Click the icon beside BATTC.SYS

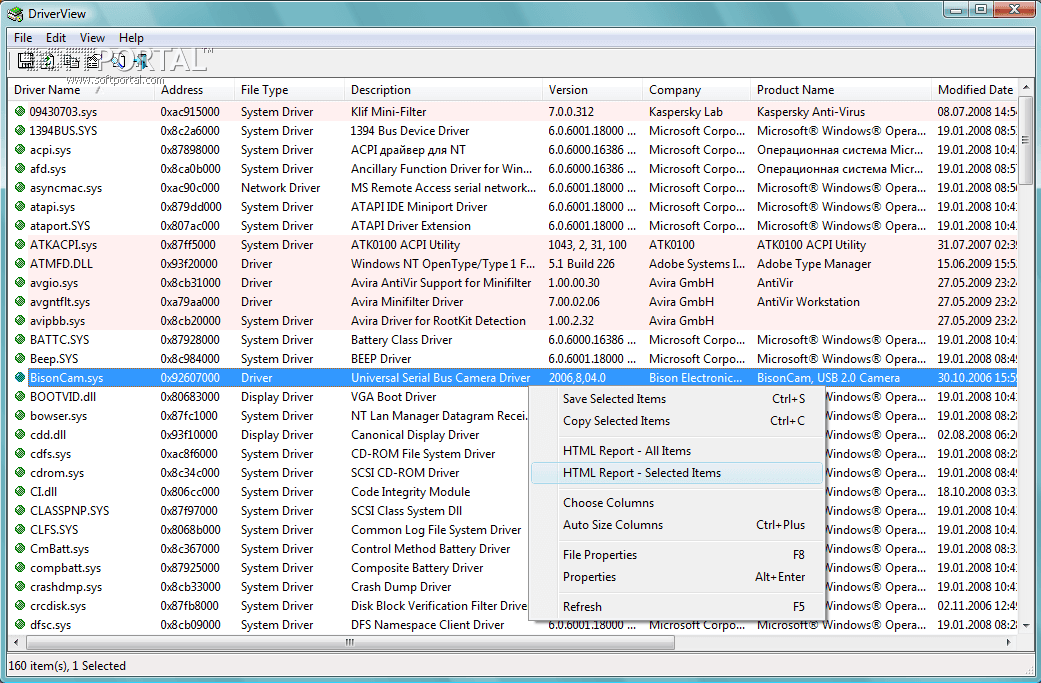tap(20, 340)
